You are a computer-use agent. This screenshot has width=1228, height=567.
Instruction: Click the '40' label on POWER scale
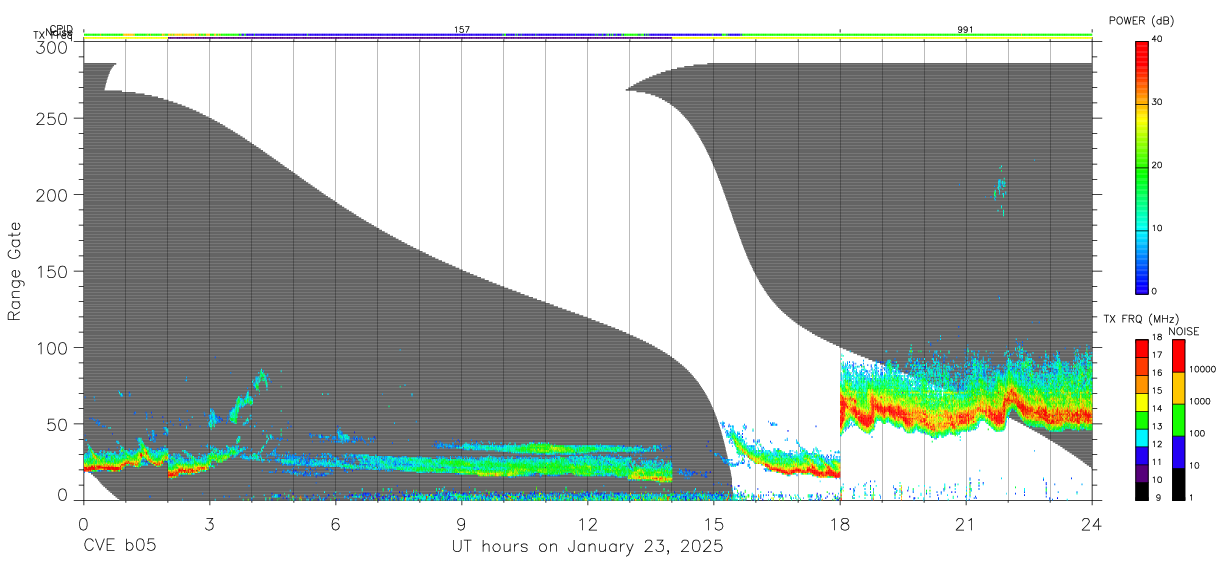pos(1157,39)
